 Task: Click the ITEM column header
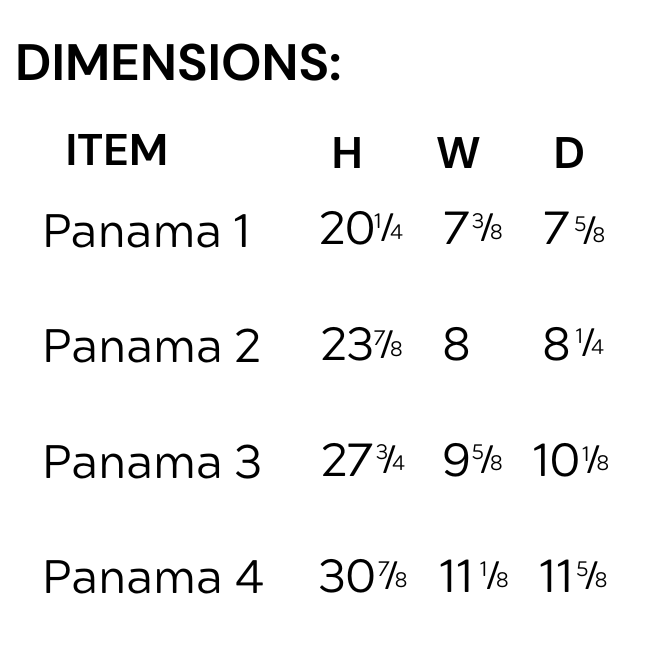(116, 151)
